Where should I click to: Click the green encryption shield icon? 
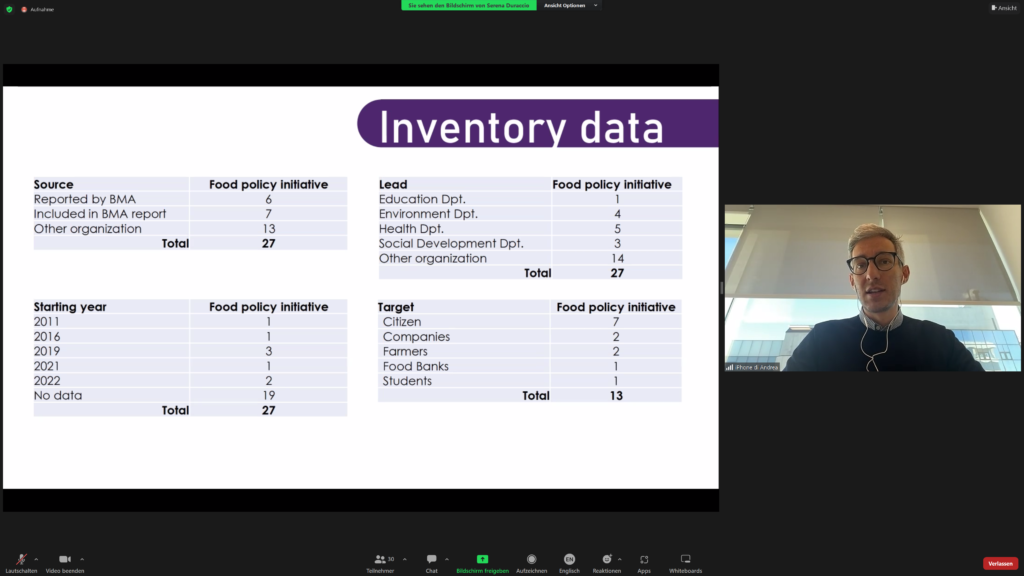tap(9, 9)
